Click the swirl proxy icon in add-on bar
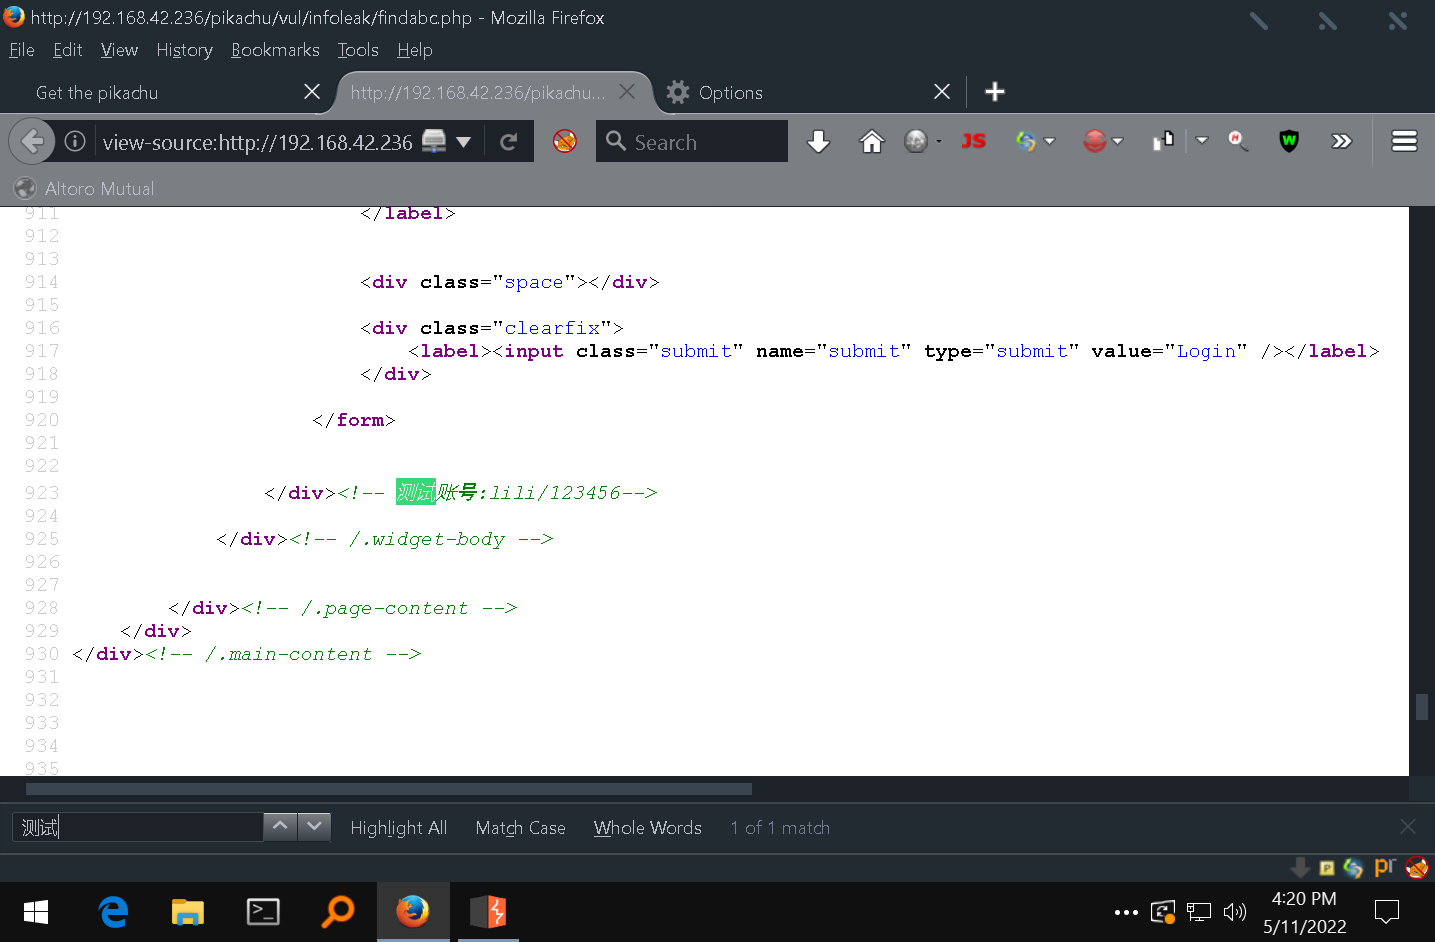 pyautogui.click(x=1353, y=868)
